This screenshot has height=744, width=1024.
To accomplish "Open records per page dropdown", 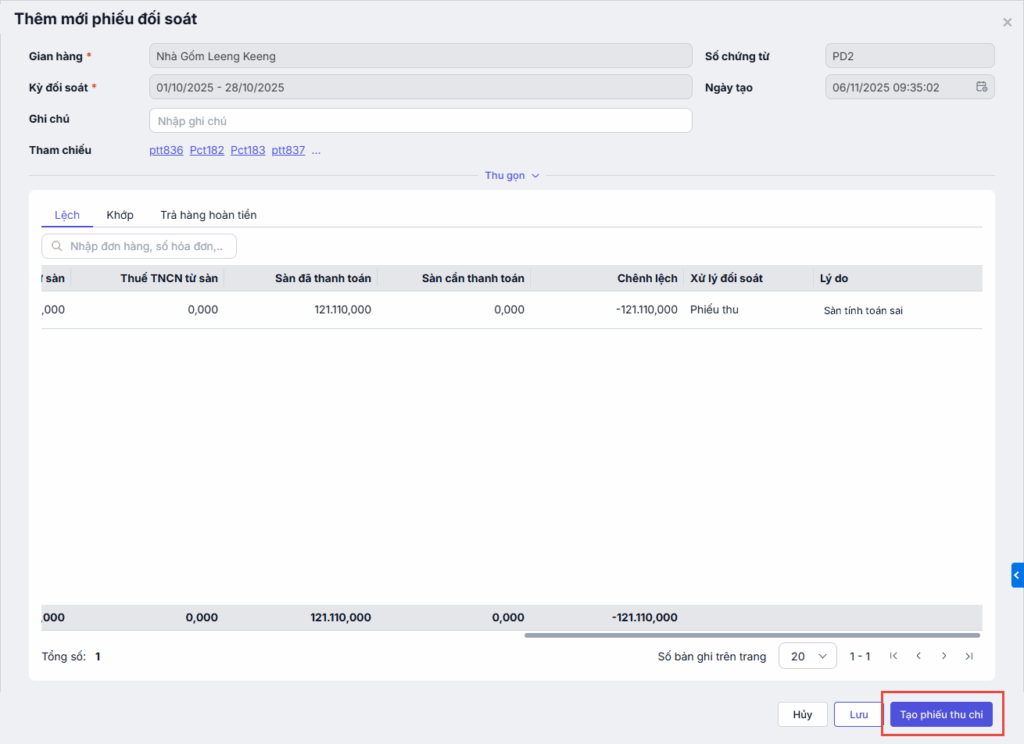I will (807, 656).
